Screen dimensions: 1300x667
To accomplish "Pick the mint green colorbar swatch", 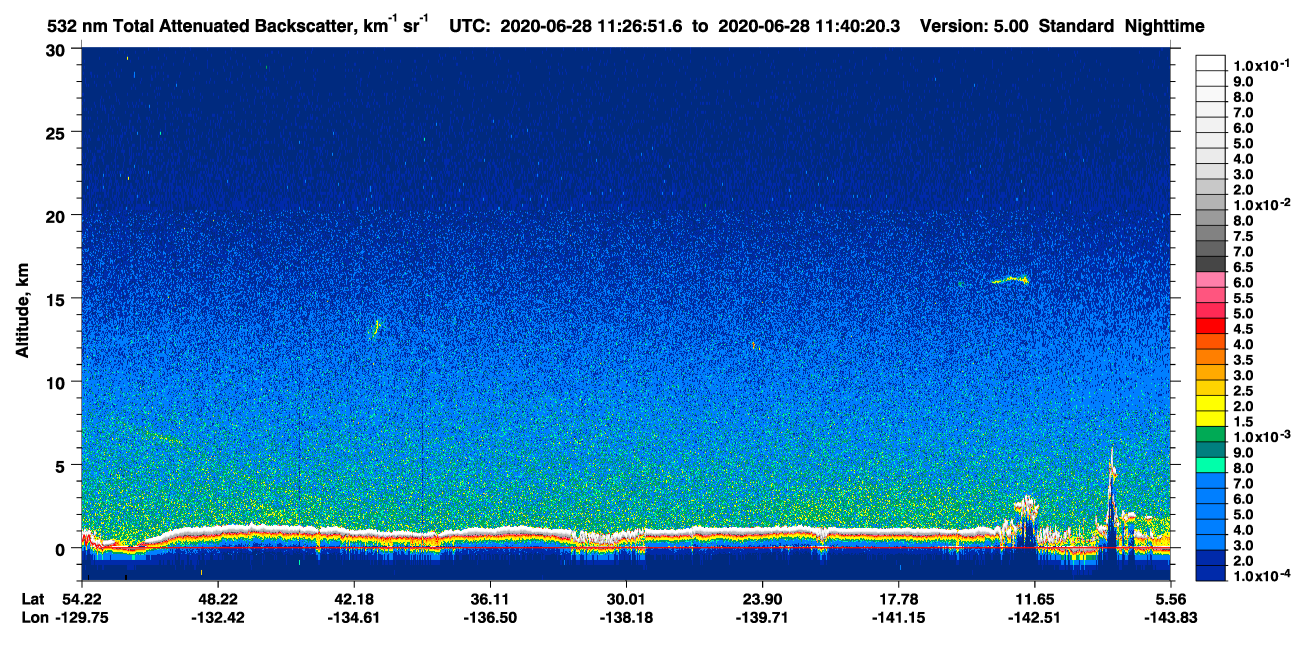I will coord(1211,463).
